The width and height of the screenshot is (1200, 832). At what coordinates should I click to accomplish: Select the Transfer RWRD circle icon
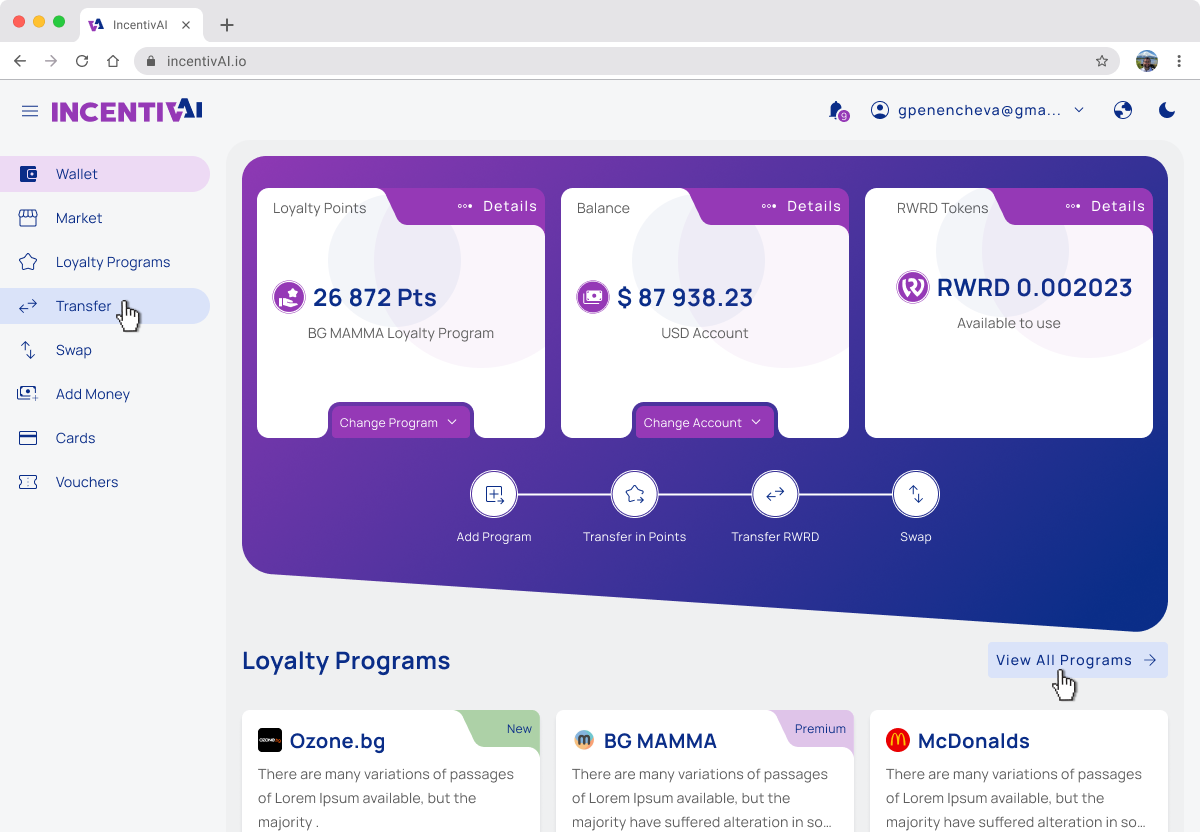(x=775, y=493)
